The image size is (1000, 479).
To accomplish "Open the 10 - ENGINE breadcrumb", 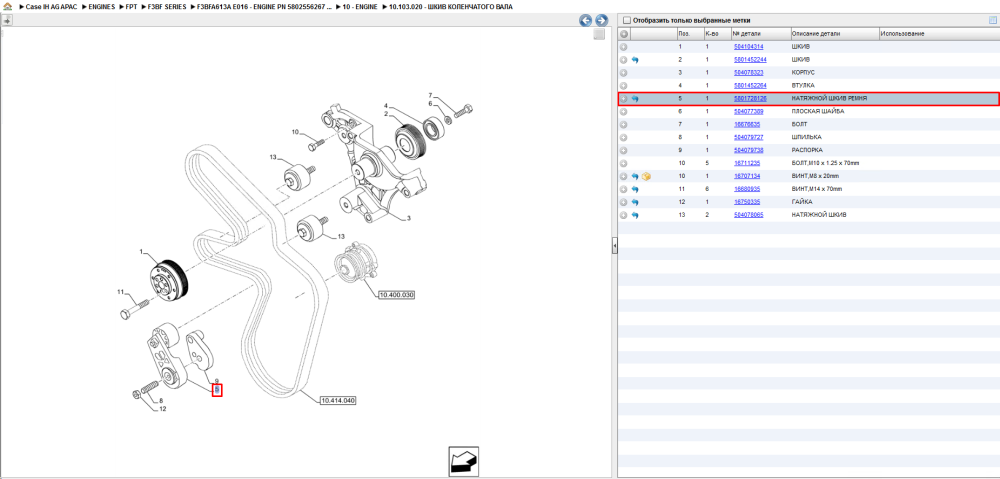I will pos(358,6).
